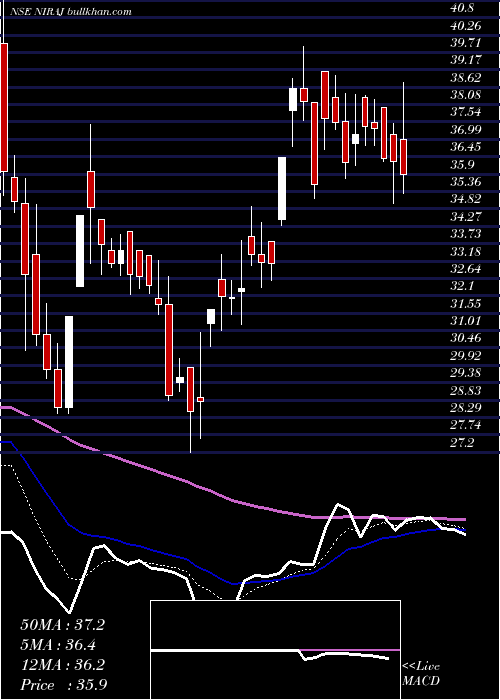The height and width of the screenshot is (700, 500).
Task: Click the 34.27 price axis label
Action: click(x=466, y=217)
